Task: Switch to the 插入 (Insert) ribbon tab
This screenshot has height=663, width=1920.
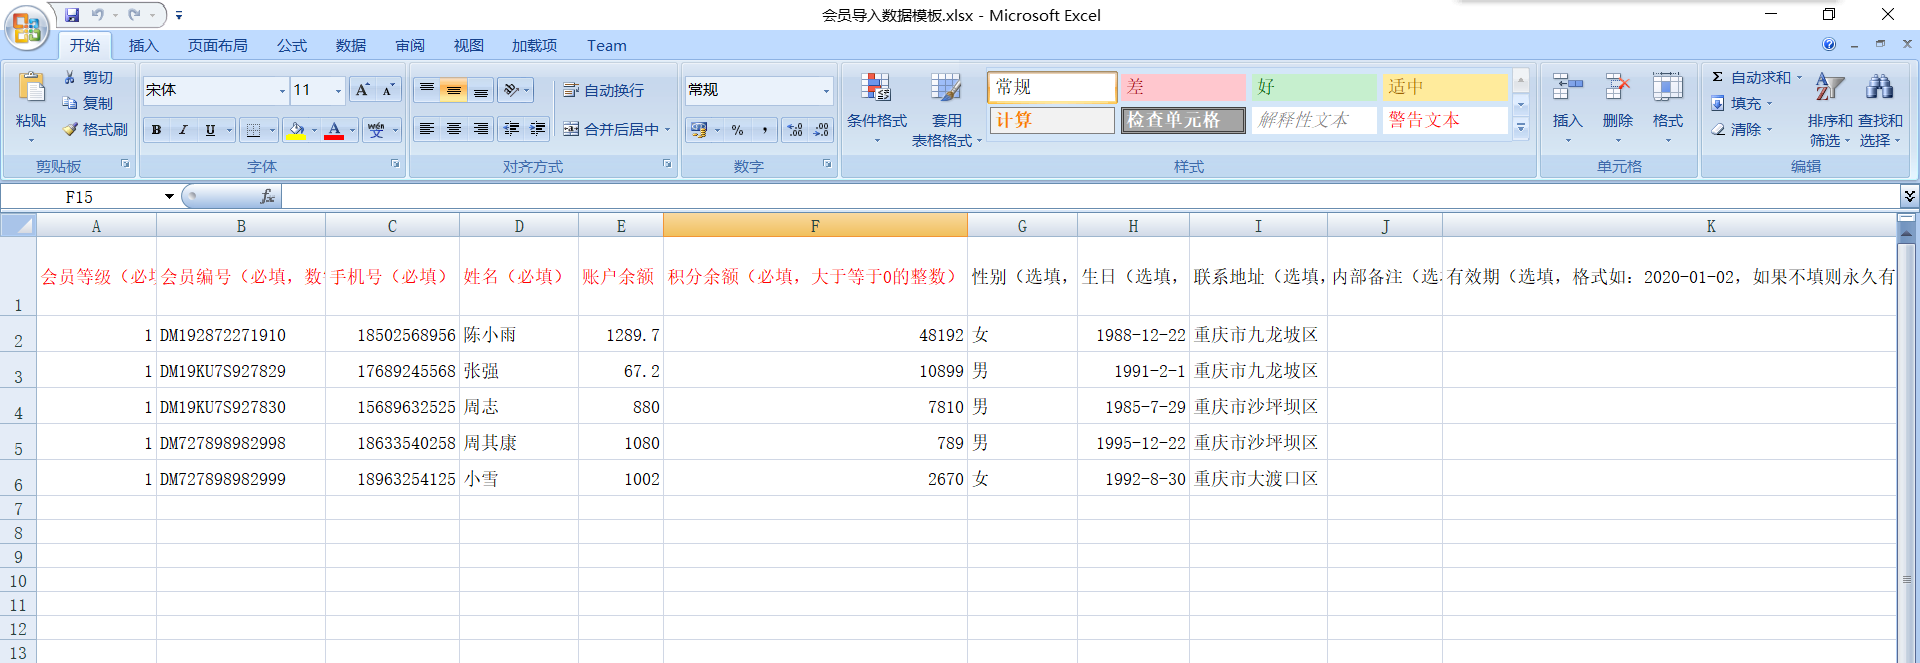Action: pos(143,46)
